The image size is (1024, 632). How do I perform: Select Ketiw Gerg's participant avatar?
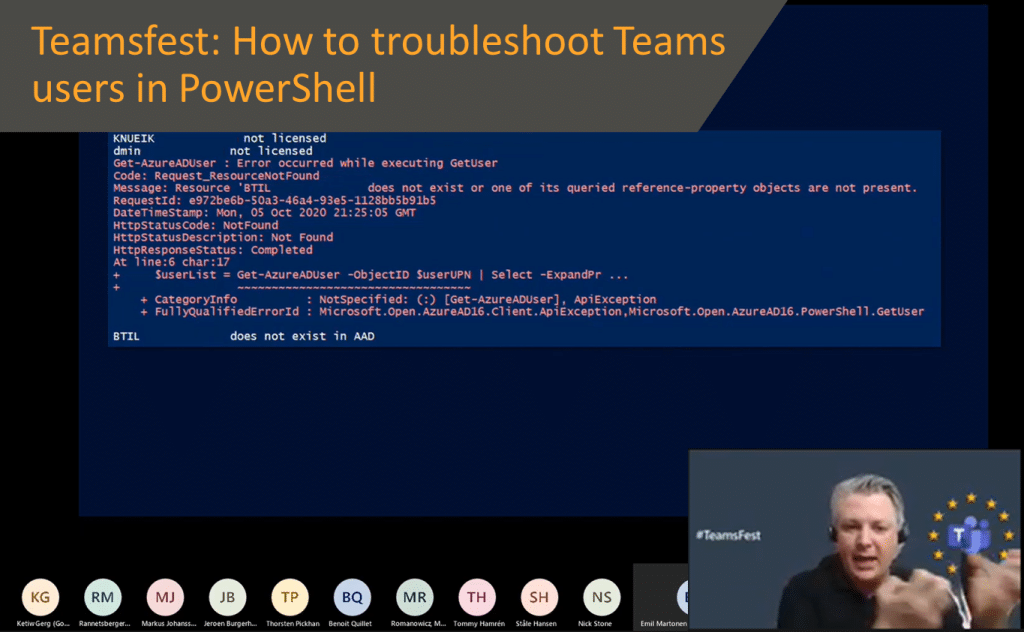[x=40, y=596]
